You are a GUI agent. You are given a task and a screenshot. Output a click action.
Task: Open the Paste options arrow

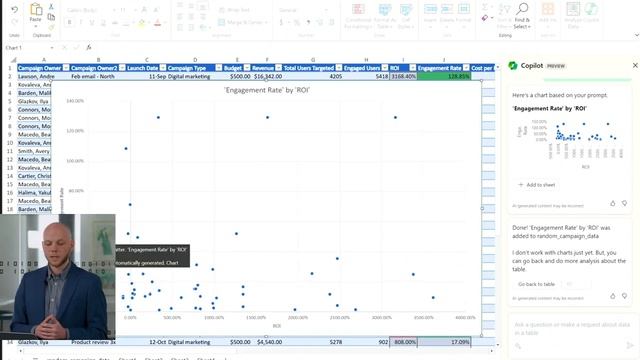(36, 26)
